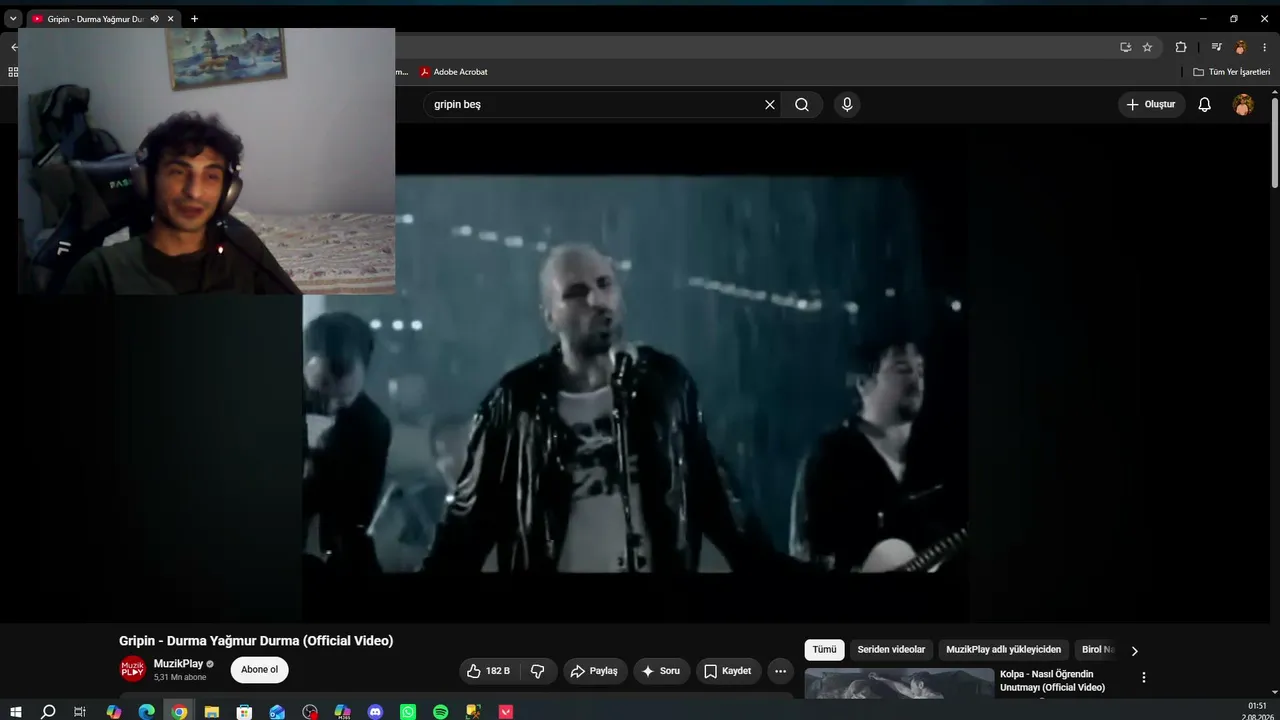Open Kolpa - Nasıl Öğrendin Unutmayı video title
Viewport: 1280px width, 720px height.
(x=1052, y=681)
